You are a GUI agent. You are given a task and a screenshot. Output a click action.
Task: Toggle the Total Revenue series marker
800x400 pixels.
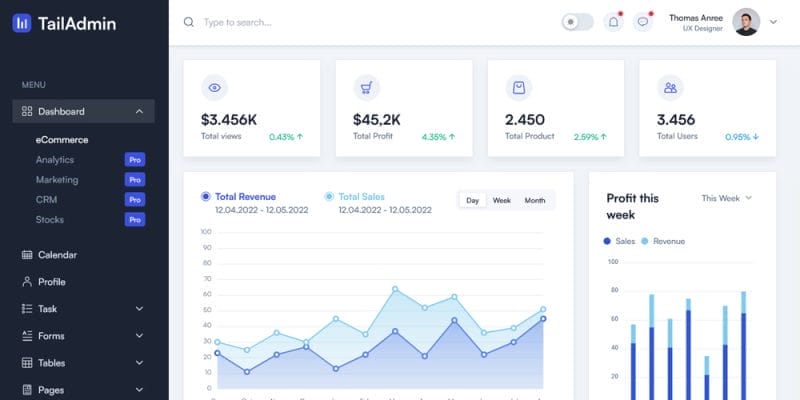point(206,196)
